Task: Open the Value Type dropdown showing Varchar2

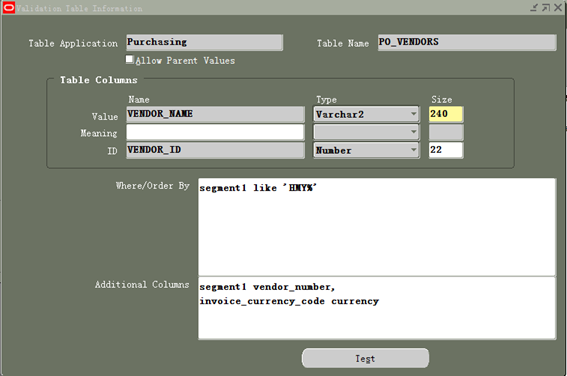Action: click(x=366, y=114)
